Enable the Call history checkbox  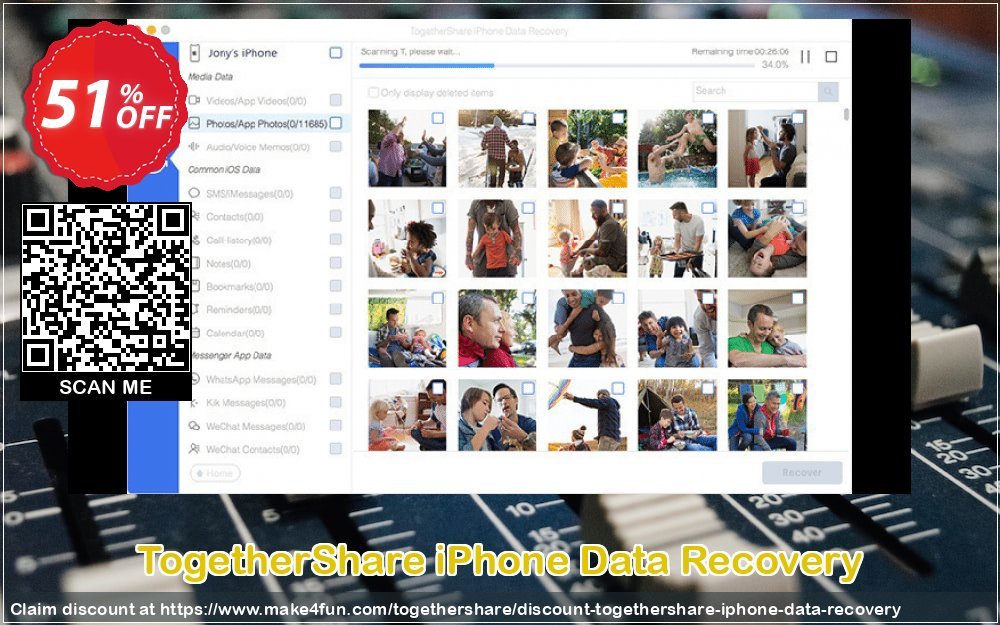[x=335, y=239]
